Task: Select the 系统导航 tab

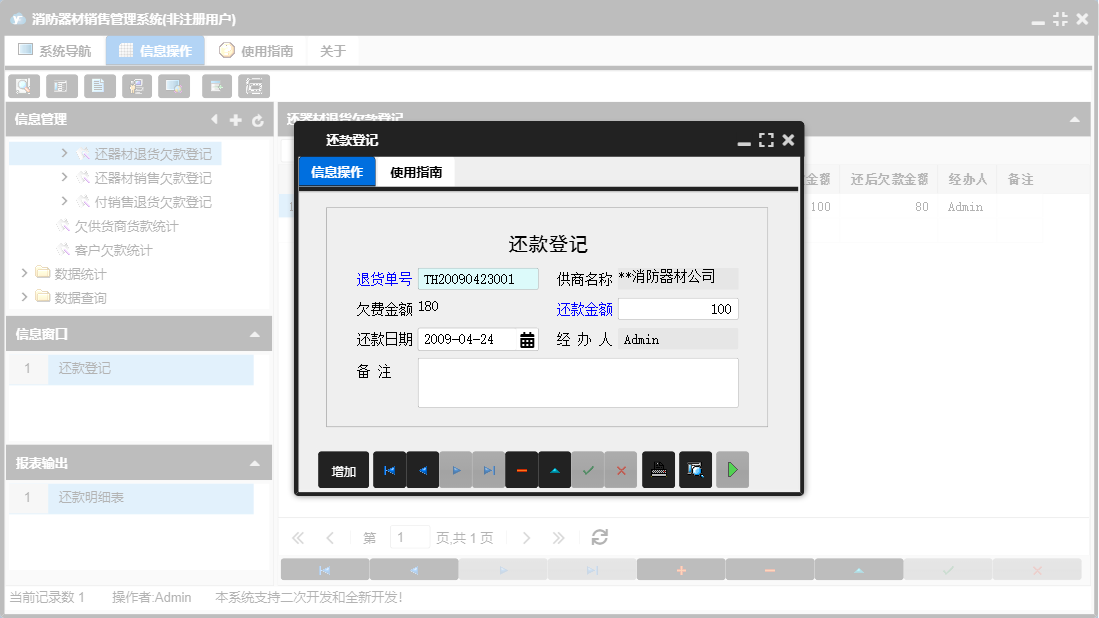Action: pos(55,49)
